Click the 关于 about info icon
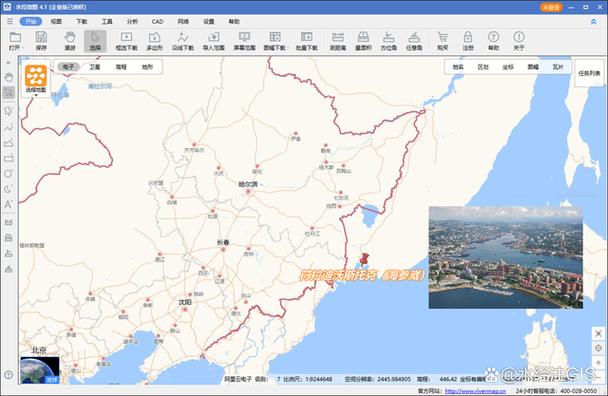The image size is (608, 396). tap(519, 37)
